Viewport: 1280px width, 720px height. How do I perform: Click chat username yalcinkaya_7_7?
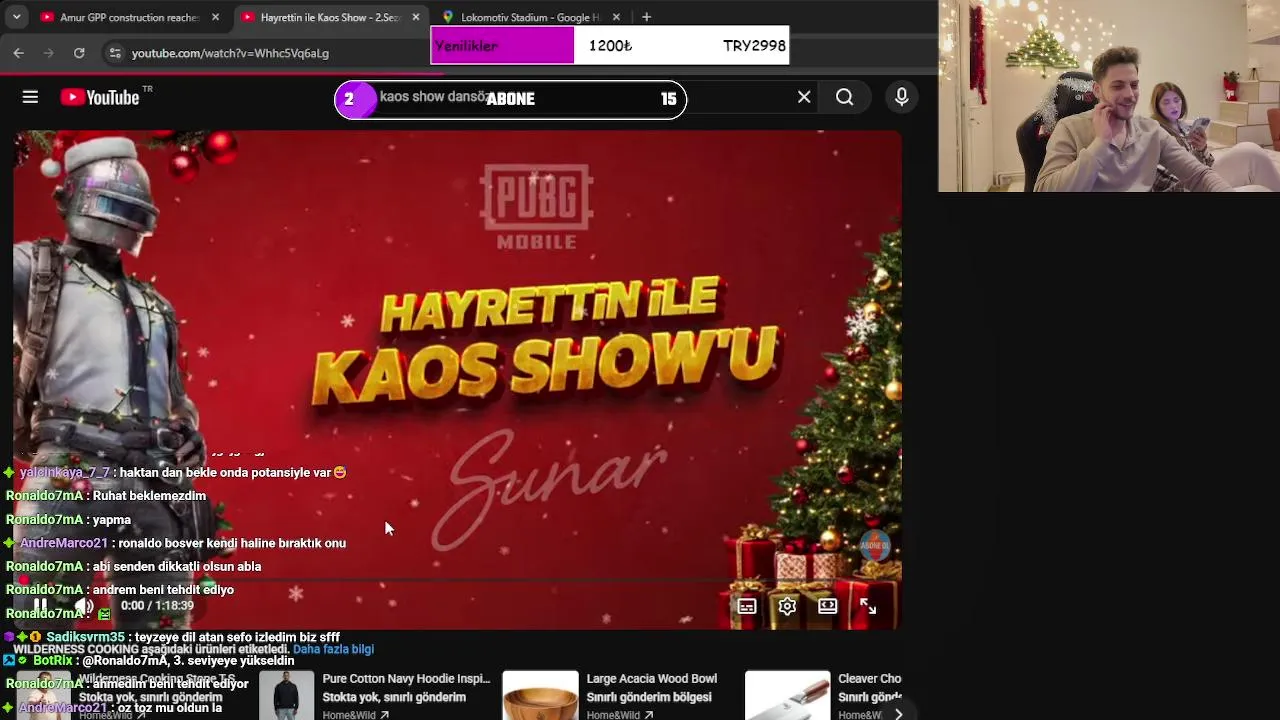coord(65,472)
